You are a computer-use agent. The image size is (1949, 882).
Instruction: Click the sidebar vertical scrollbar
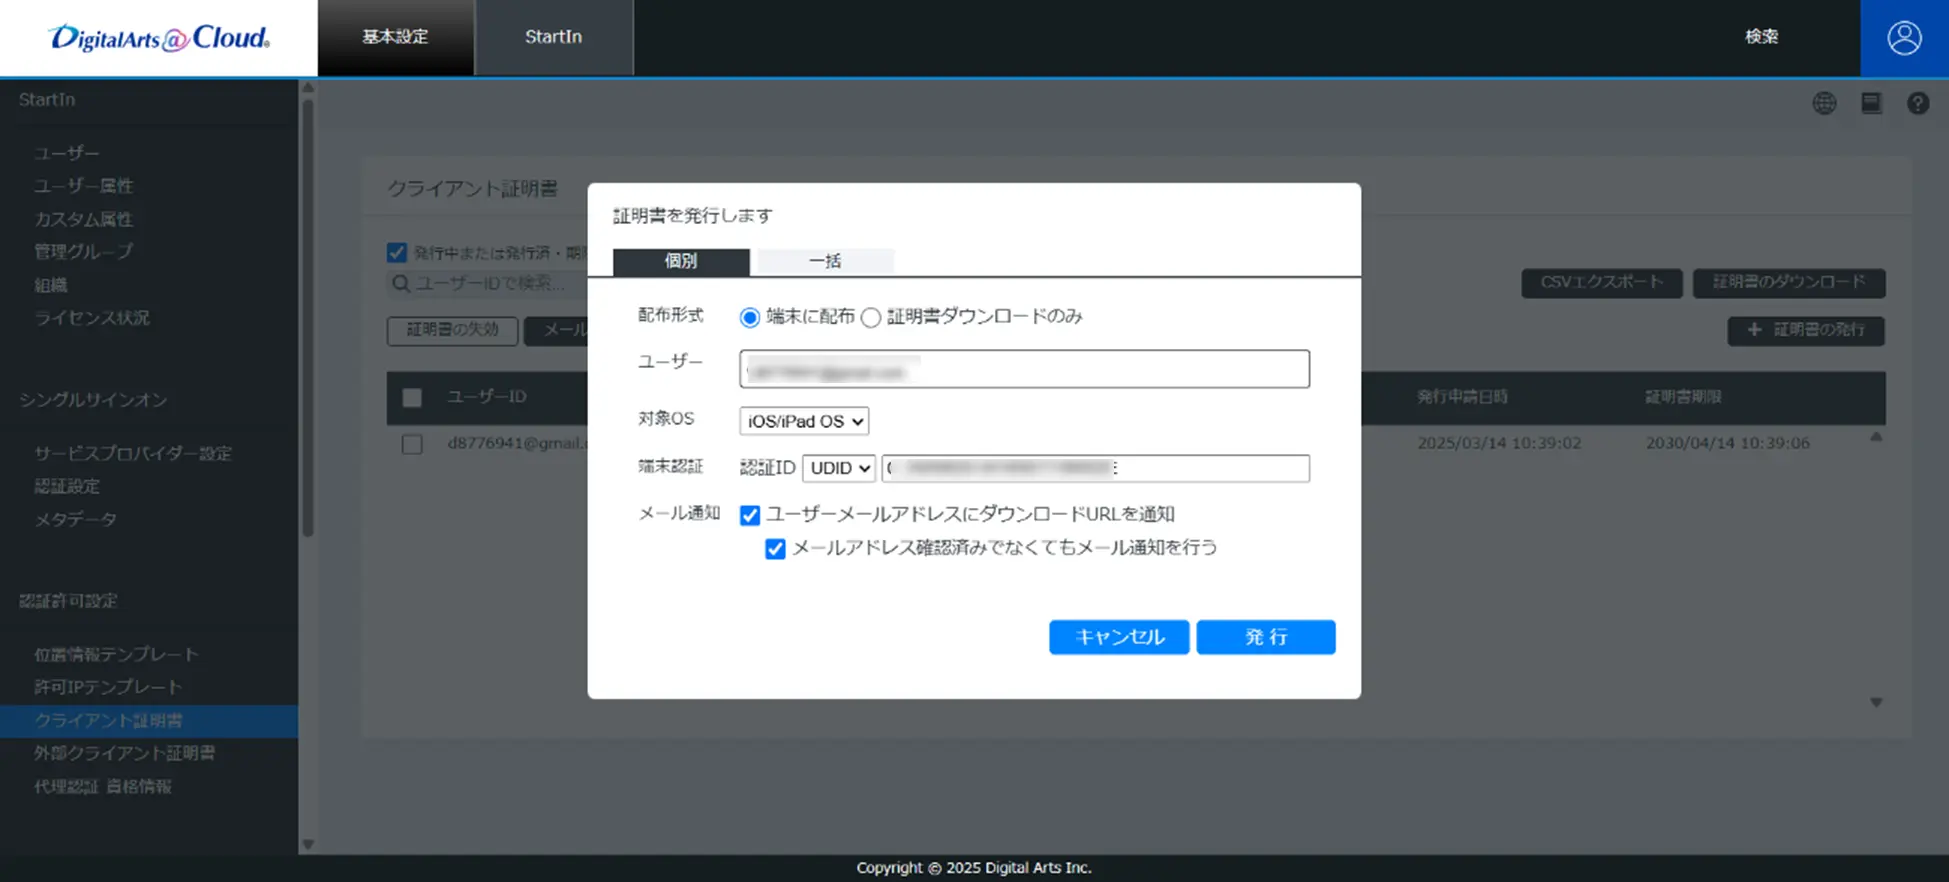pos(308,320)
